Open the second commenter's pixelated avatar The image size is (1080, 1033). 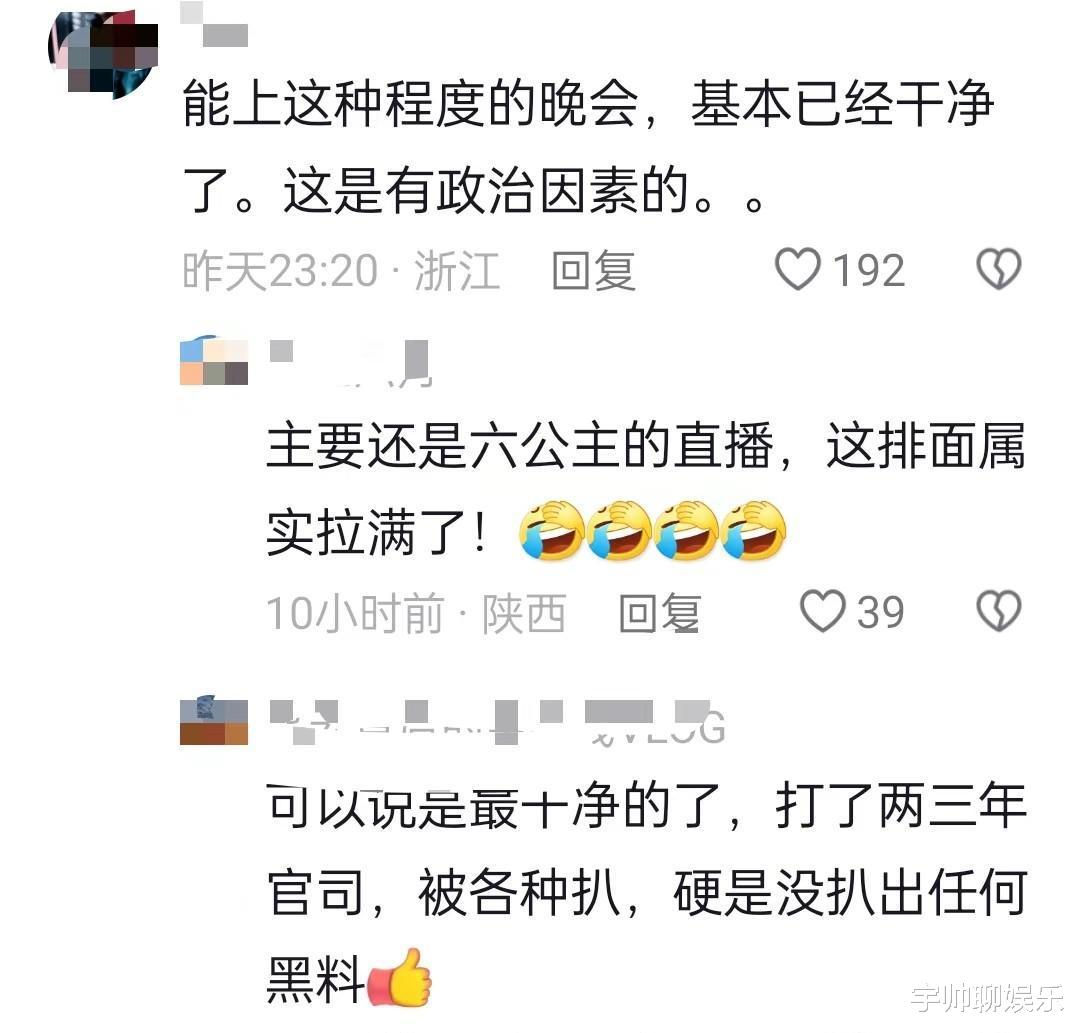pyautogui.click(x=214, y=360)
